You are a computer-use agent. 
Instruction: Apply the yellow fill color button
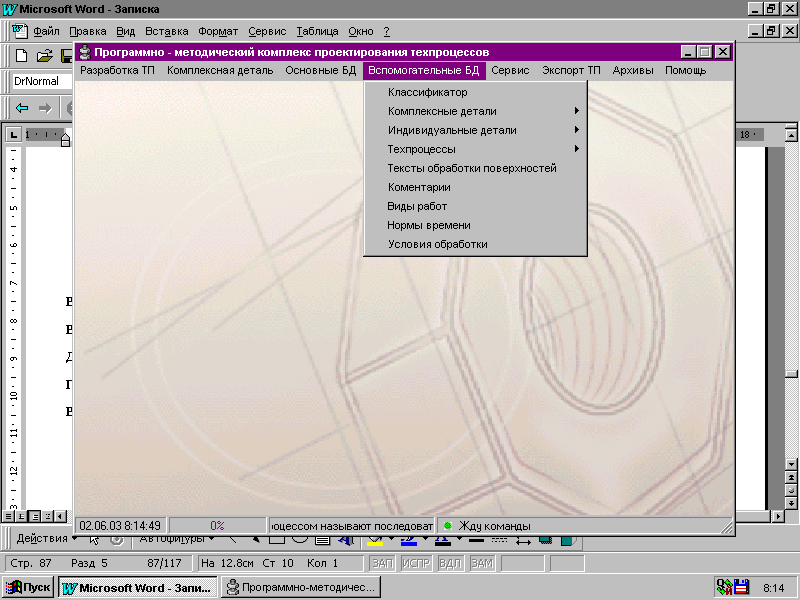point(375,540)
